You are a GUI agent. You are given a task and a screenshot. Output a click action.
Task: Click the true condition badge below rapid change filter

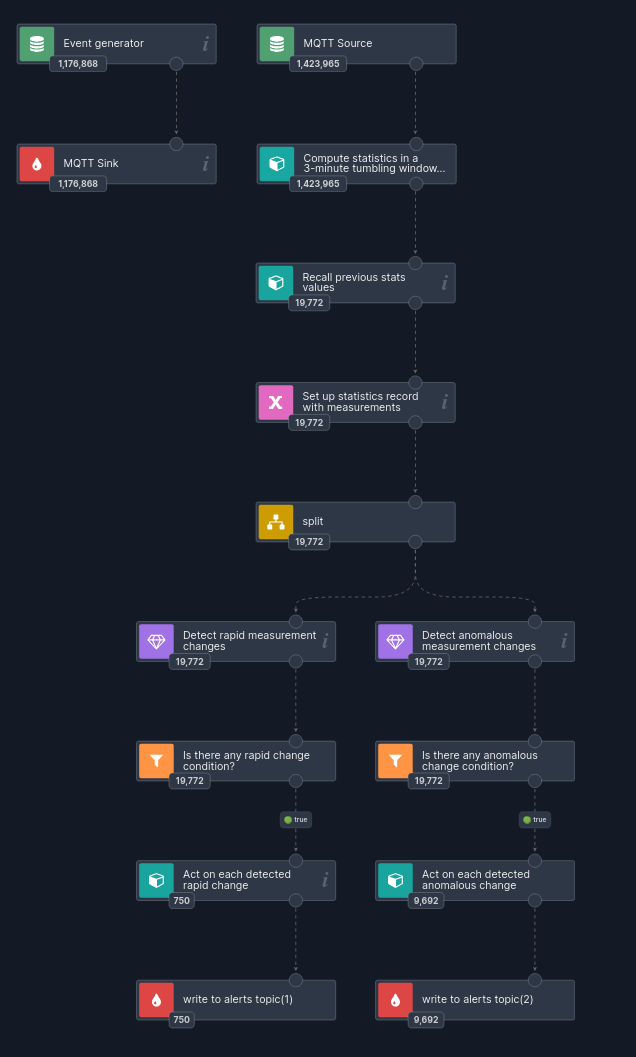point(295,819)
